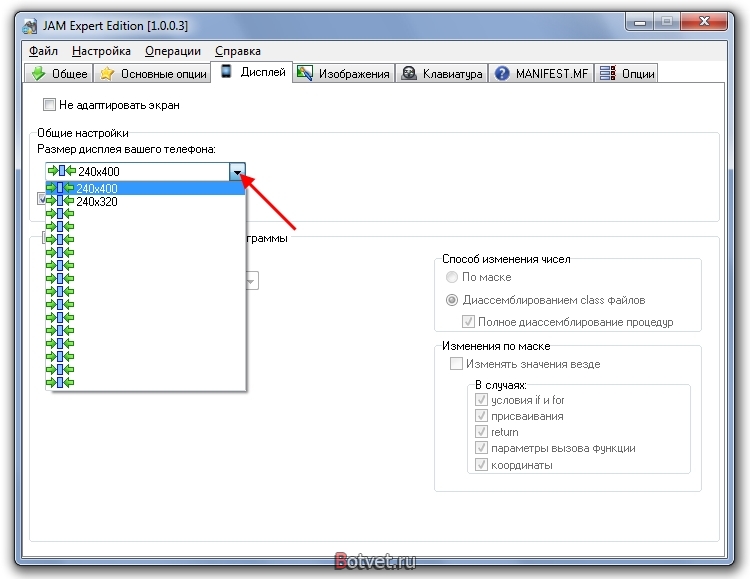Viewport: 750px width, 579px height.
Task: Select Диассемблированием class файлов radio option
Action: coord(452,300)
